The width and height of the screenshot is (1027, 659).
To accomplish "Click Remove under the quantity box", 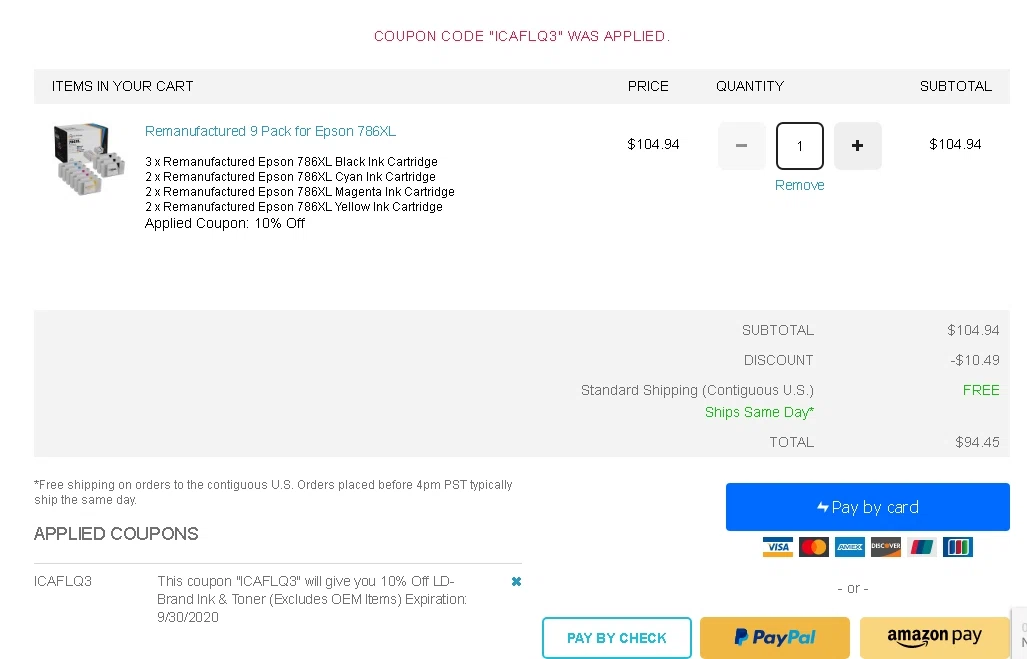I will [x=800, y=185].
